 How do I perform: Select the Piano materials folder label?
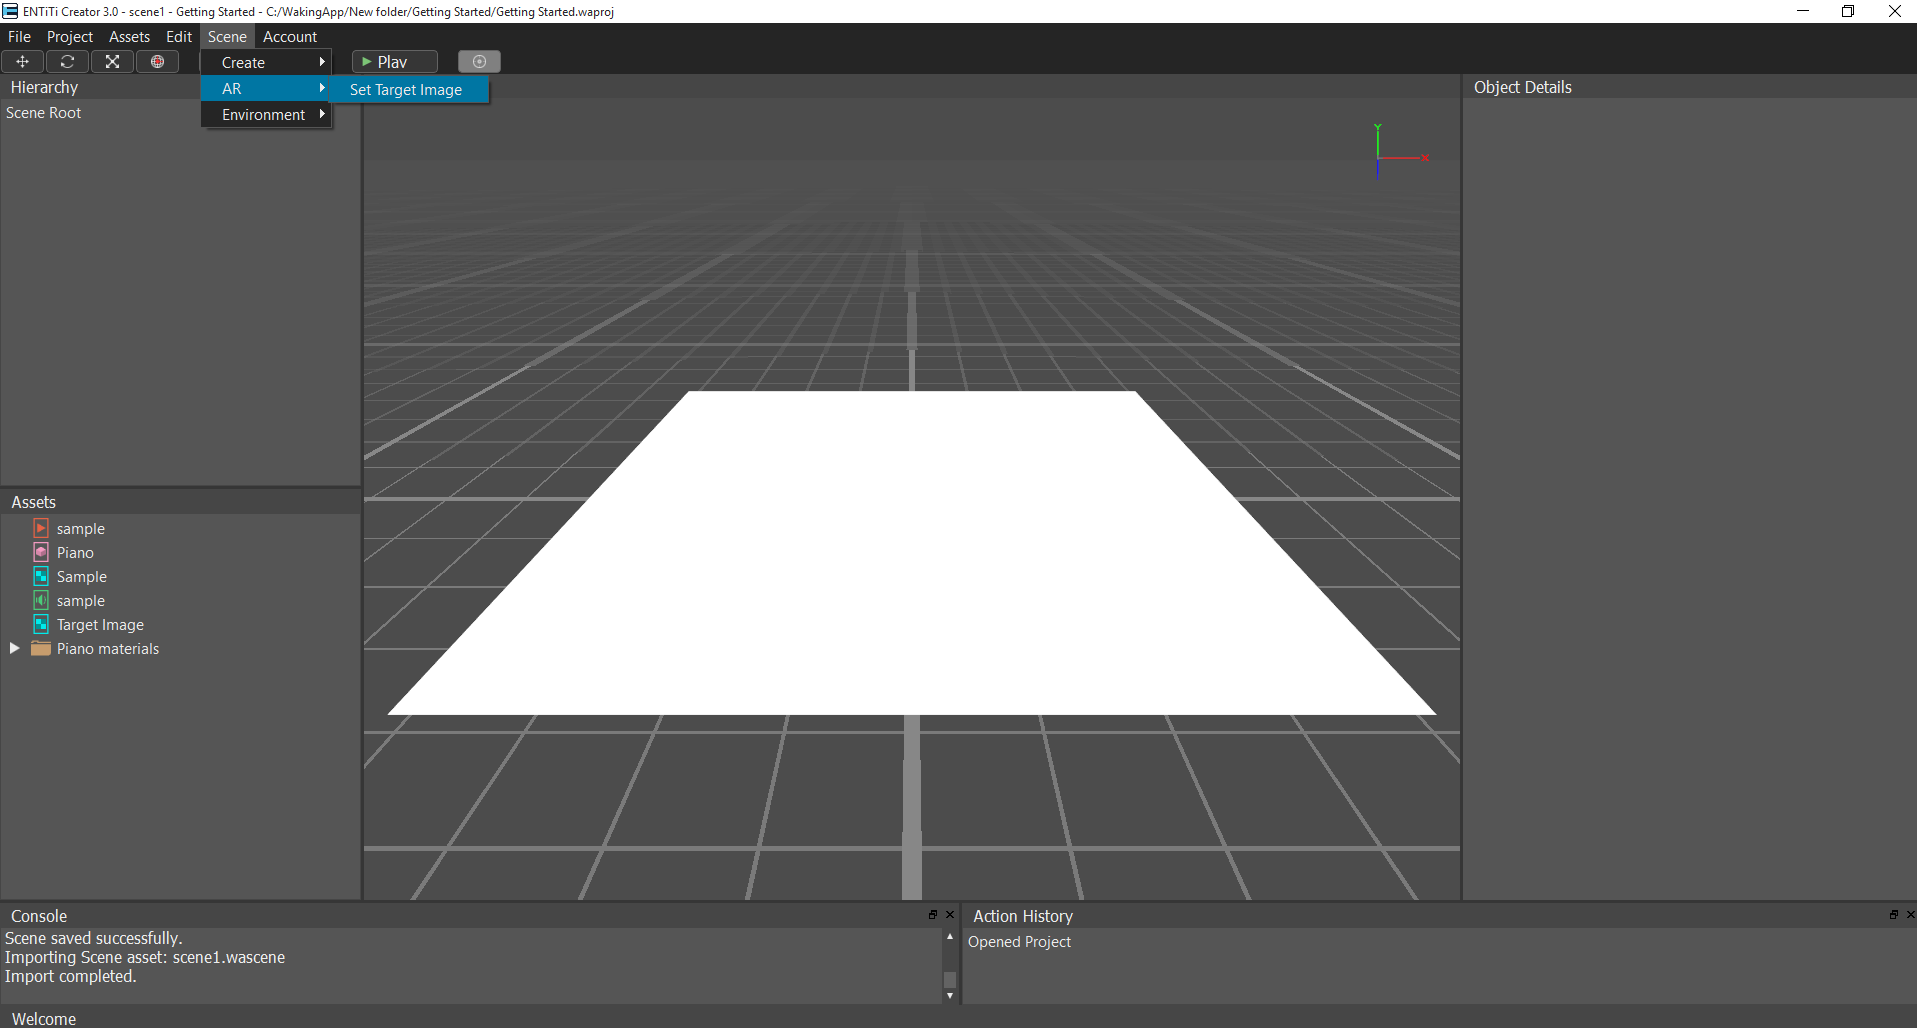[108, 649]
